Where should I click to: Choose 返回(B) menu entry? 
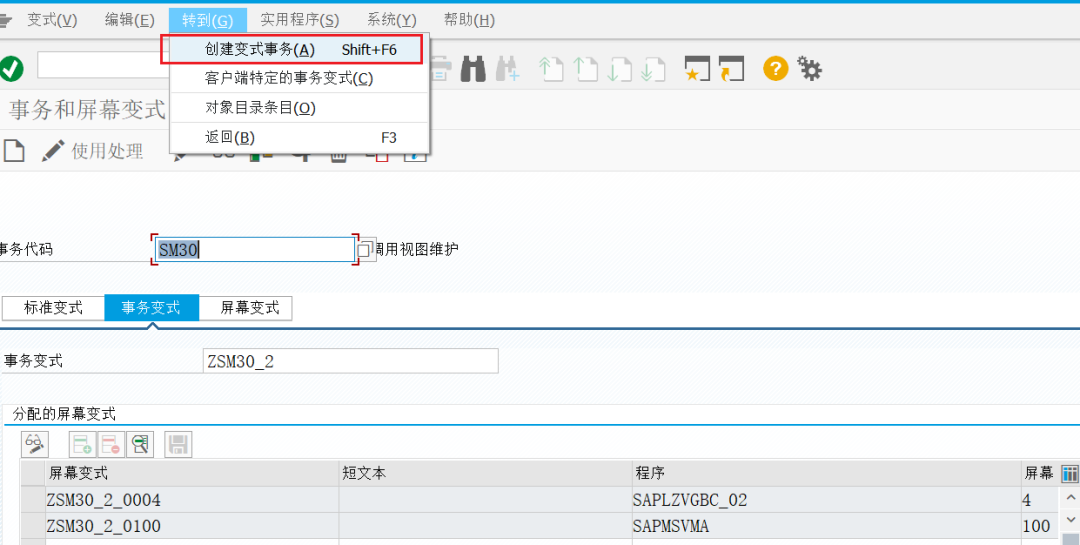pyautogui.click(x=300, y=137)
